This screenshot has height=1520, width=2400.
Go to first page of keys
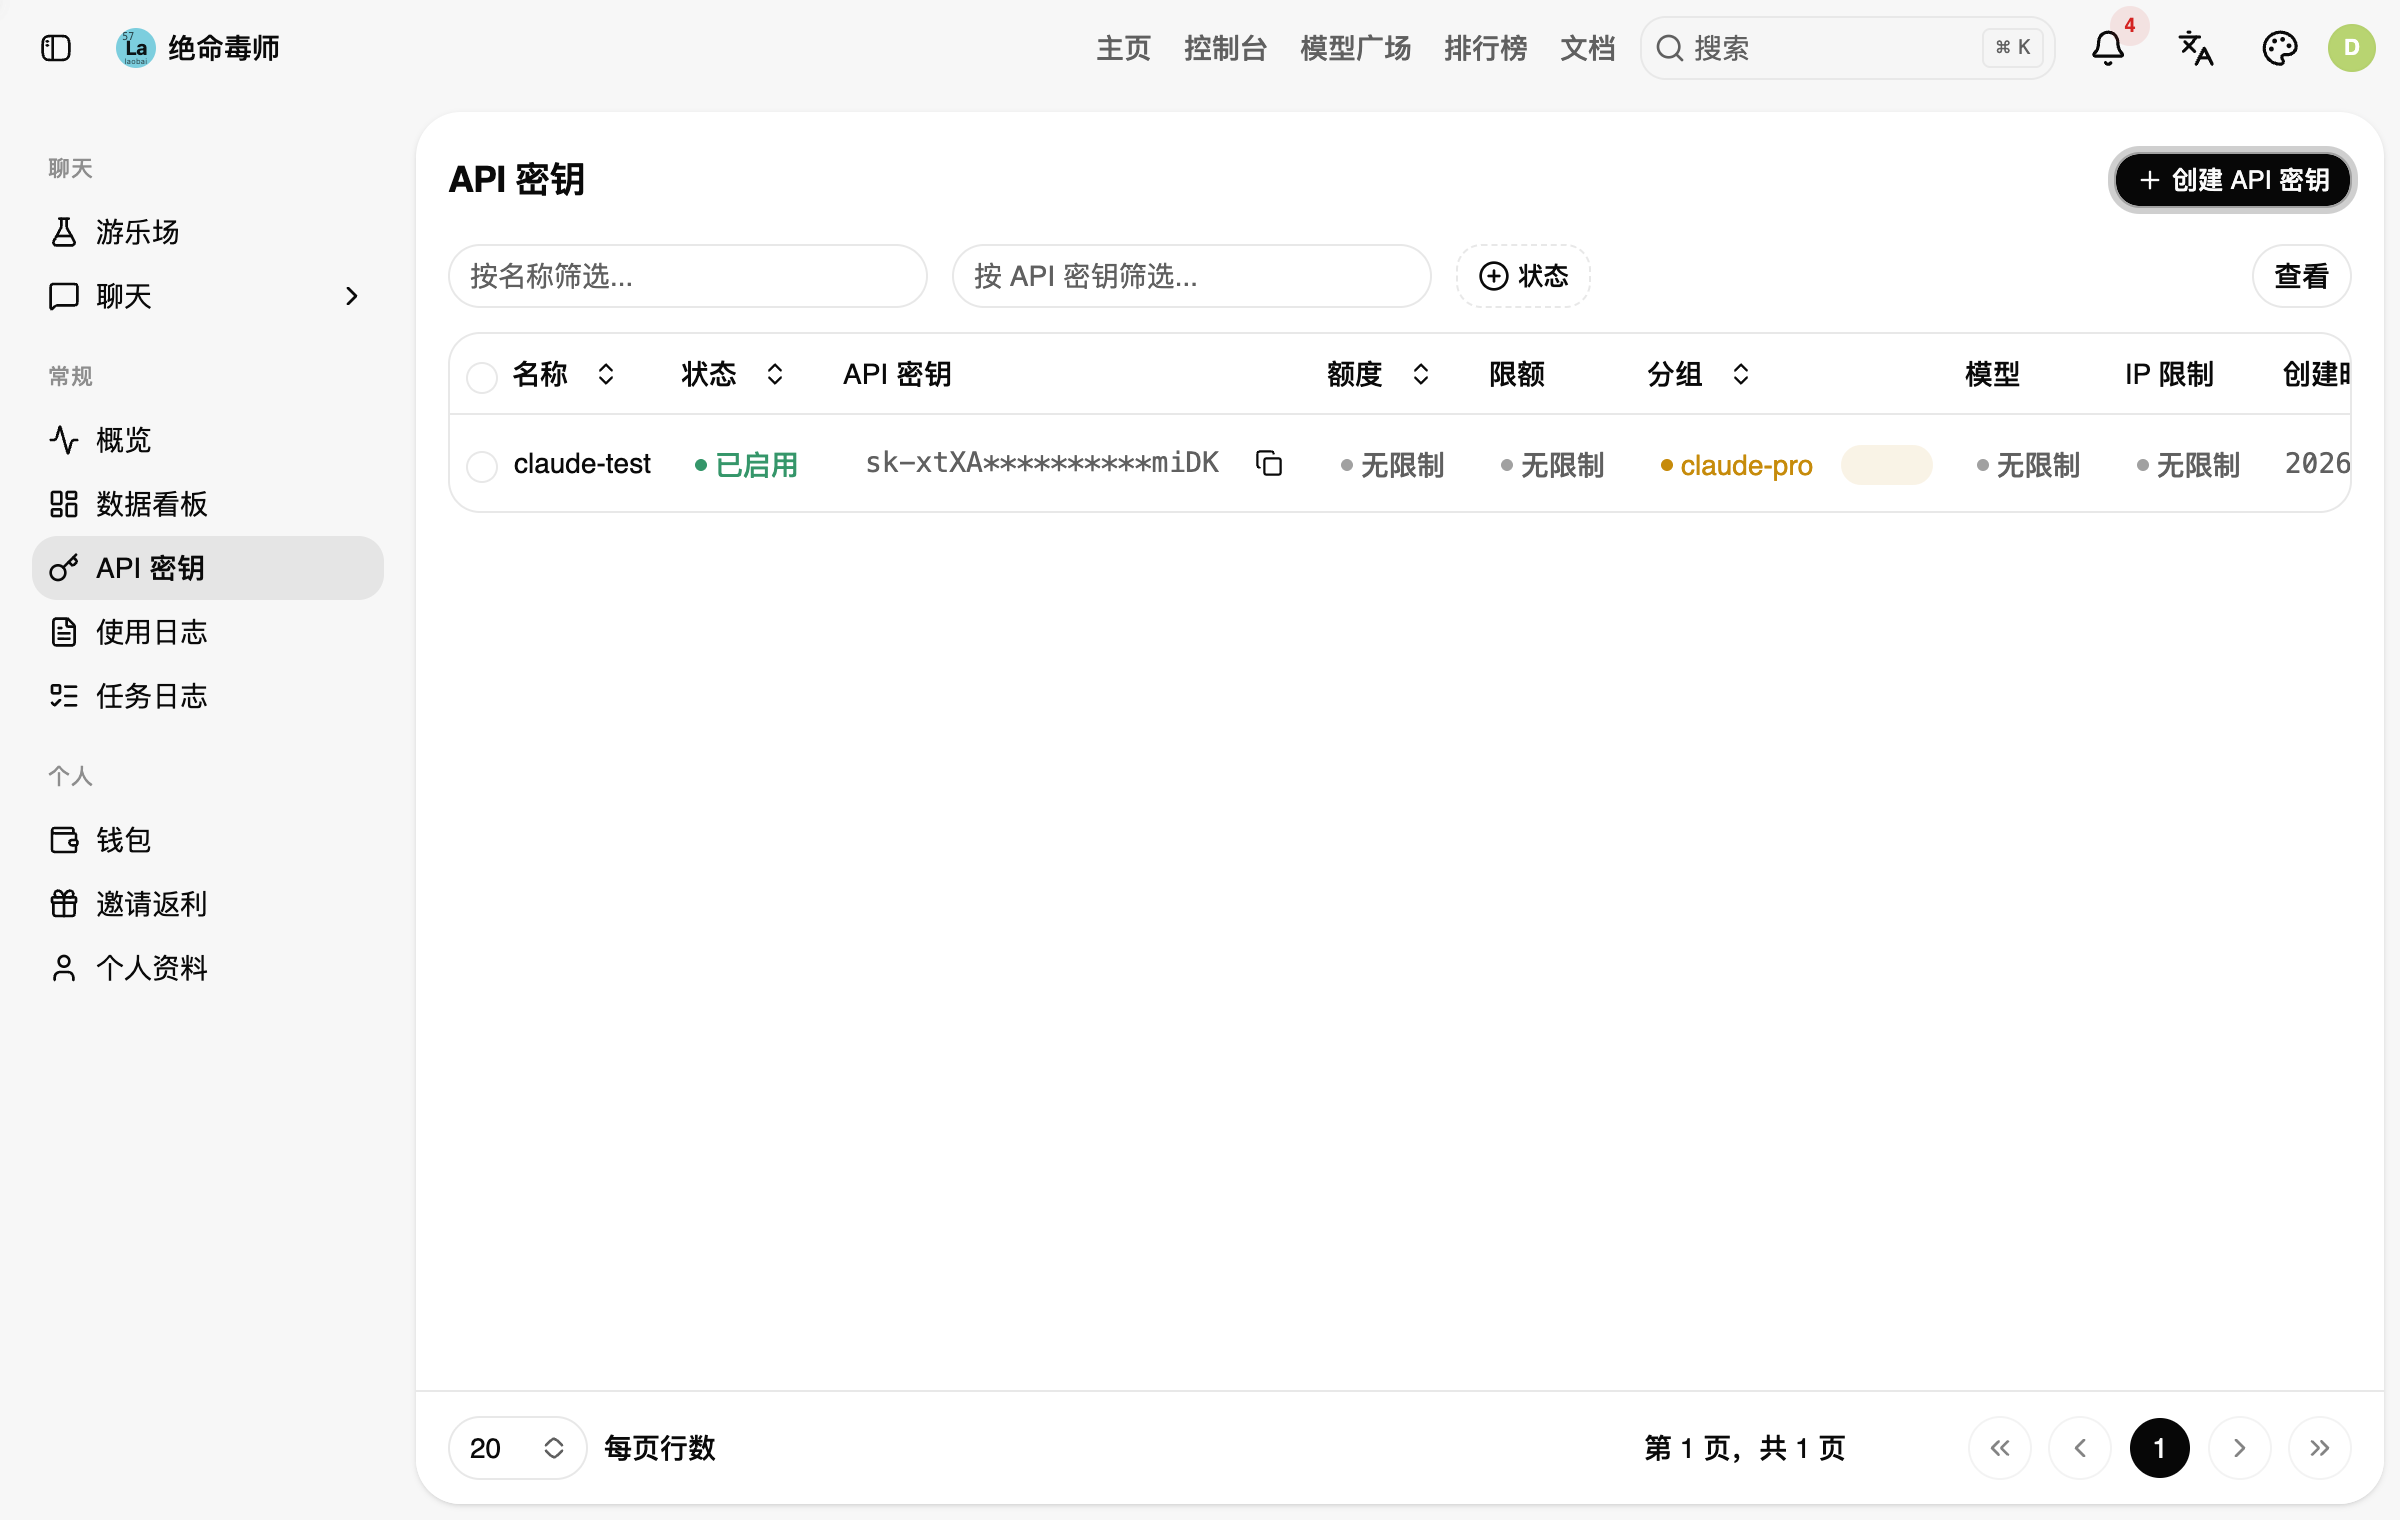point(2000,1448)
